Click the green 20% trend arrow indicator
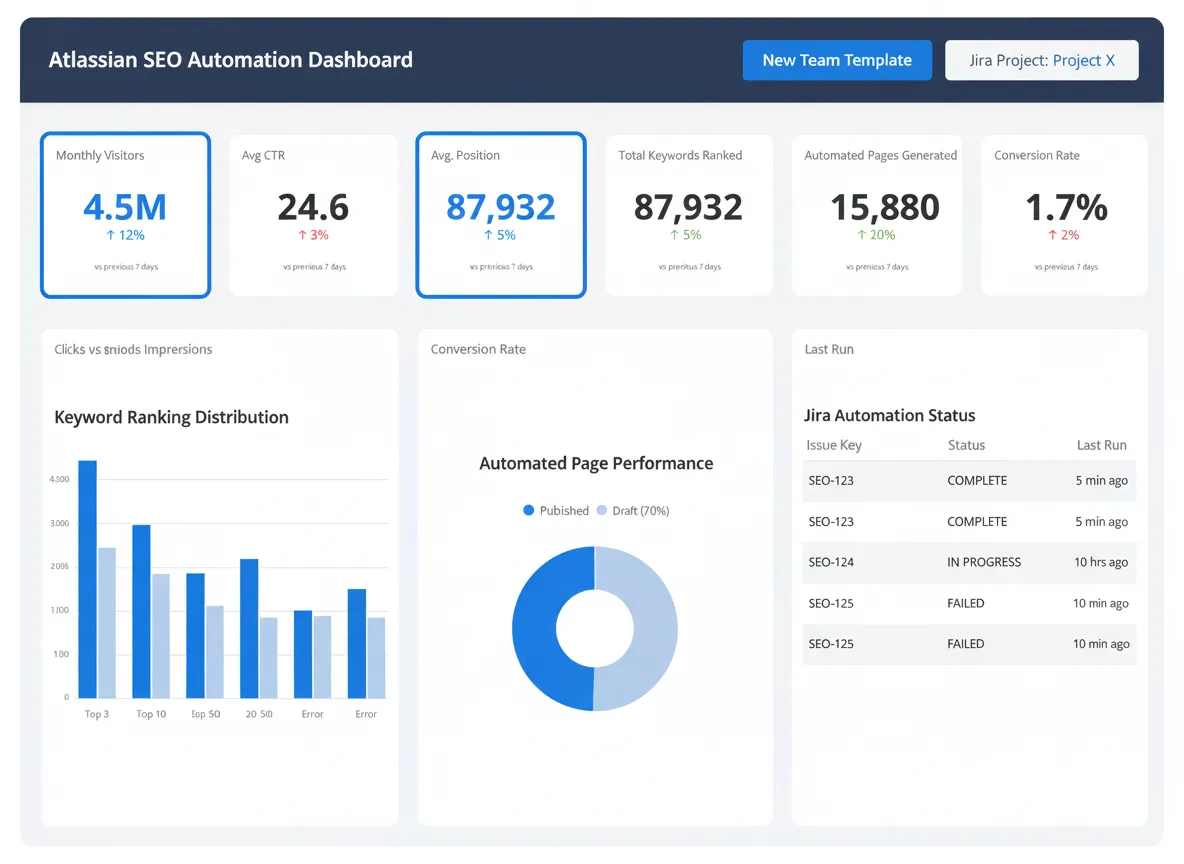 pos(861,235)
